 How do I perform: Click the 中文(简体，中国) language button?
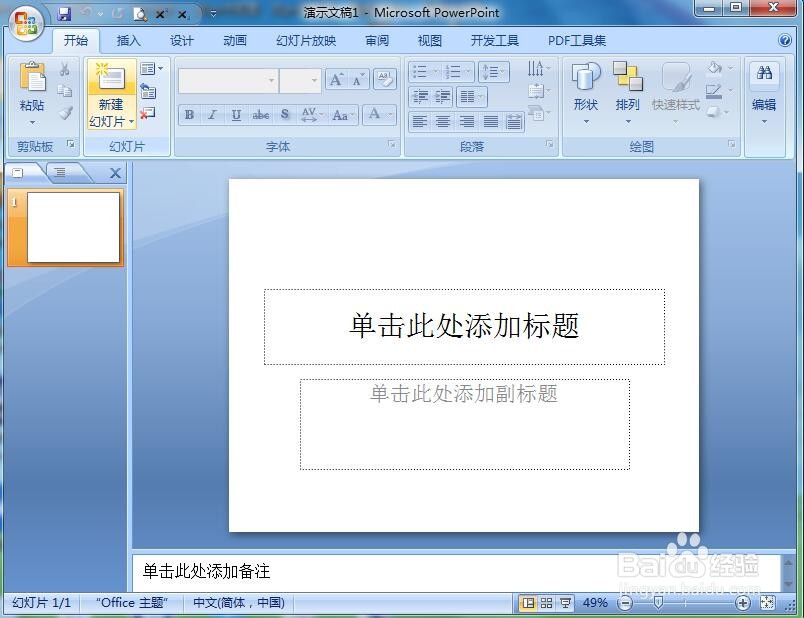pos(238,603)
